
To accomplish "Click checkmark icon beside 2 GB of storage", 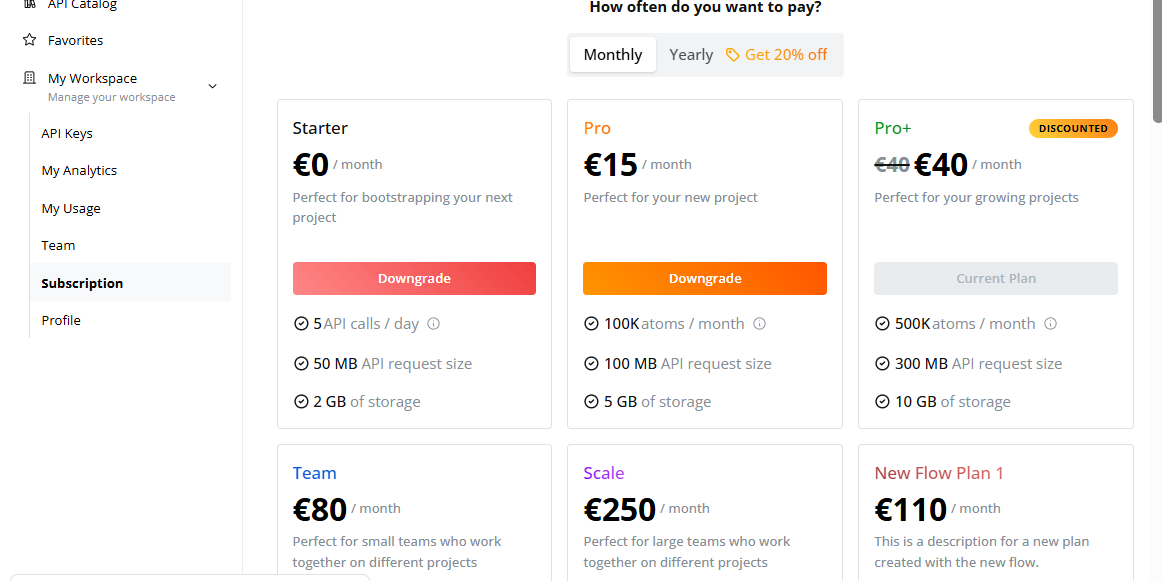I will coord(301,402).
